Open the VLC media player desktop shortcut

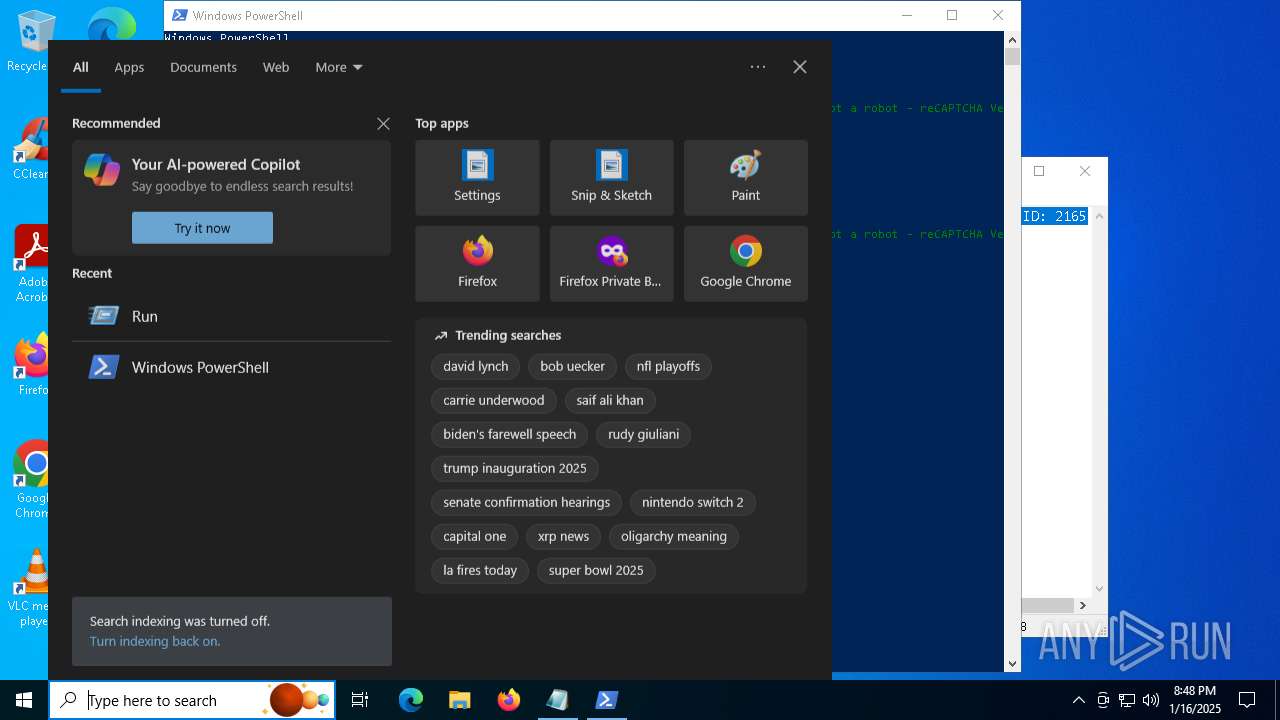coord(31,588)
